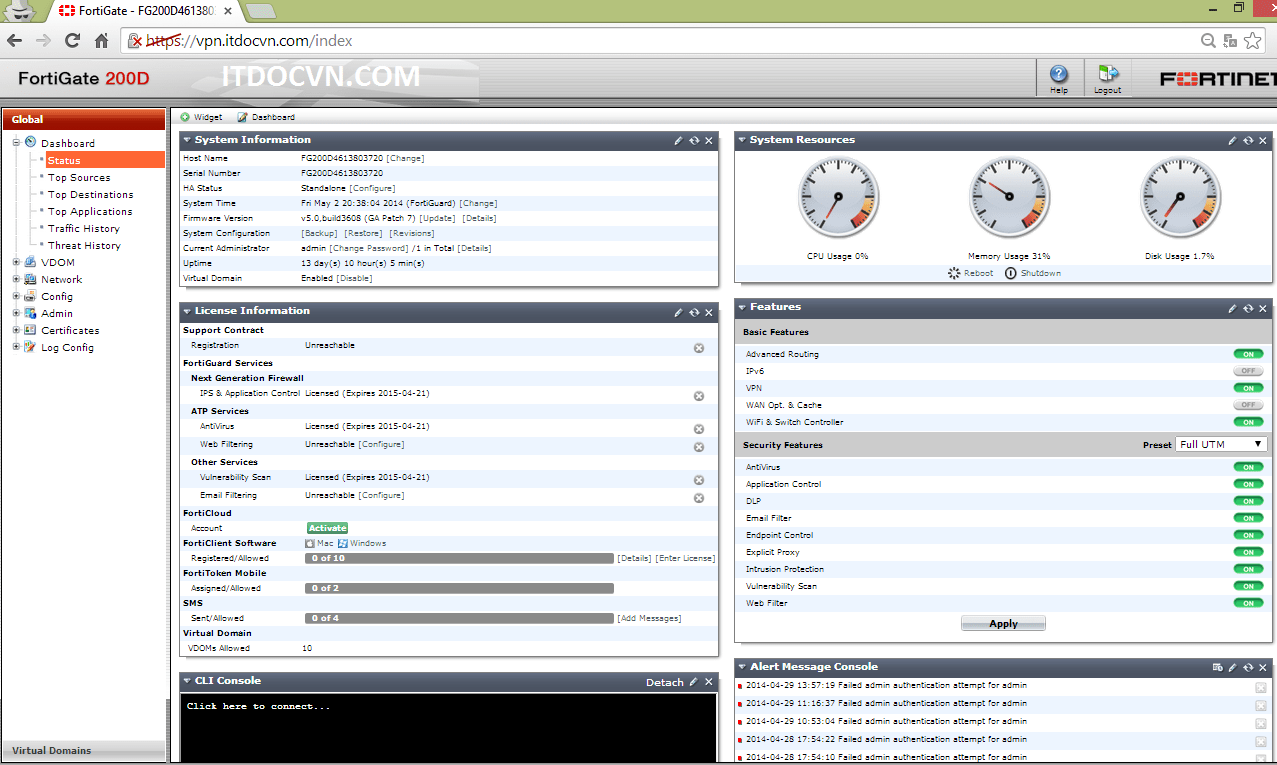Close the Features widget
Viewport: 1277px width, 765px height.
point(1264,308)
